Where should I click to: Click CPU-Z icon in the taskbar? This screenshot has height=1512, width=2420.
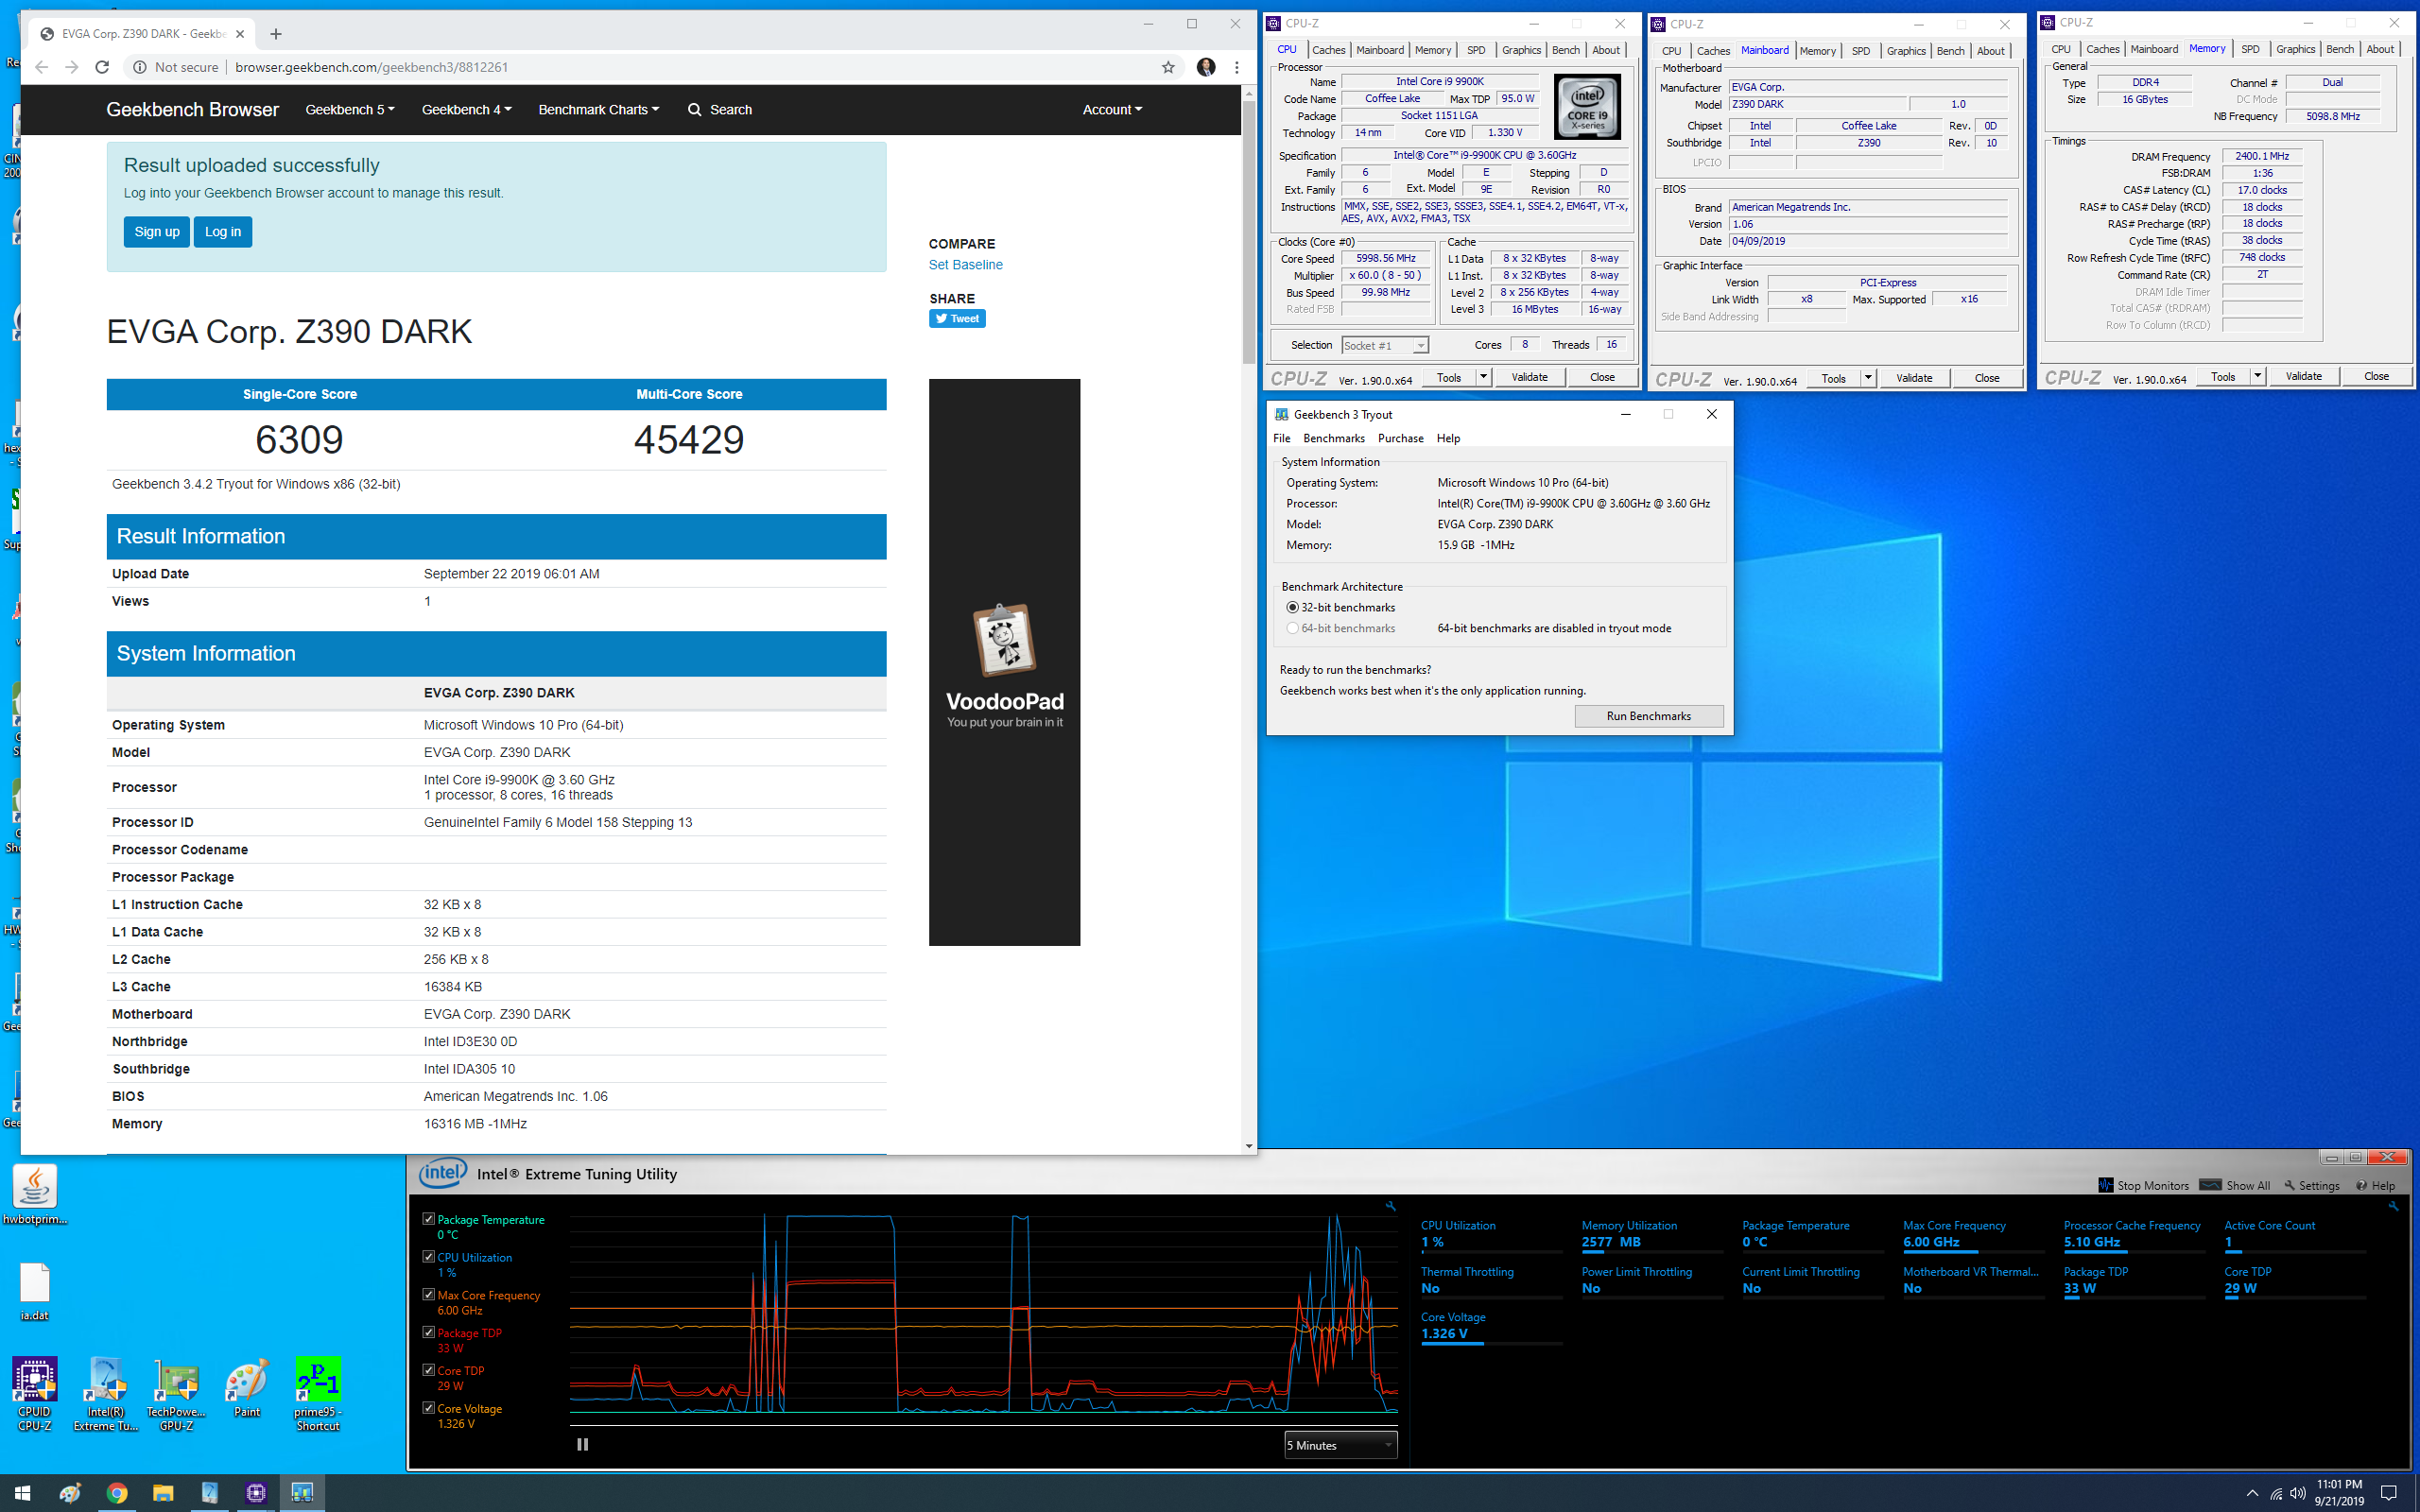click(256, 1493)
